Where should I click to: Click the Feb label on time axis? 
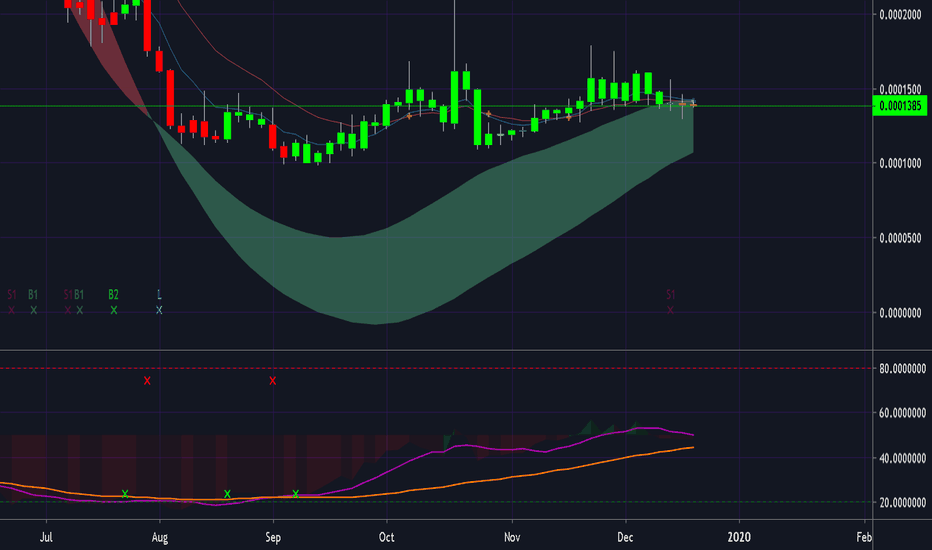[x=864, y=538]
